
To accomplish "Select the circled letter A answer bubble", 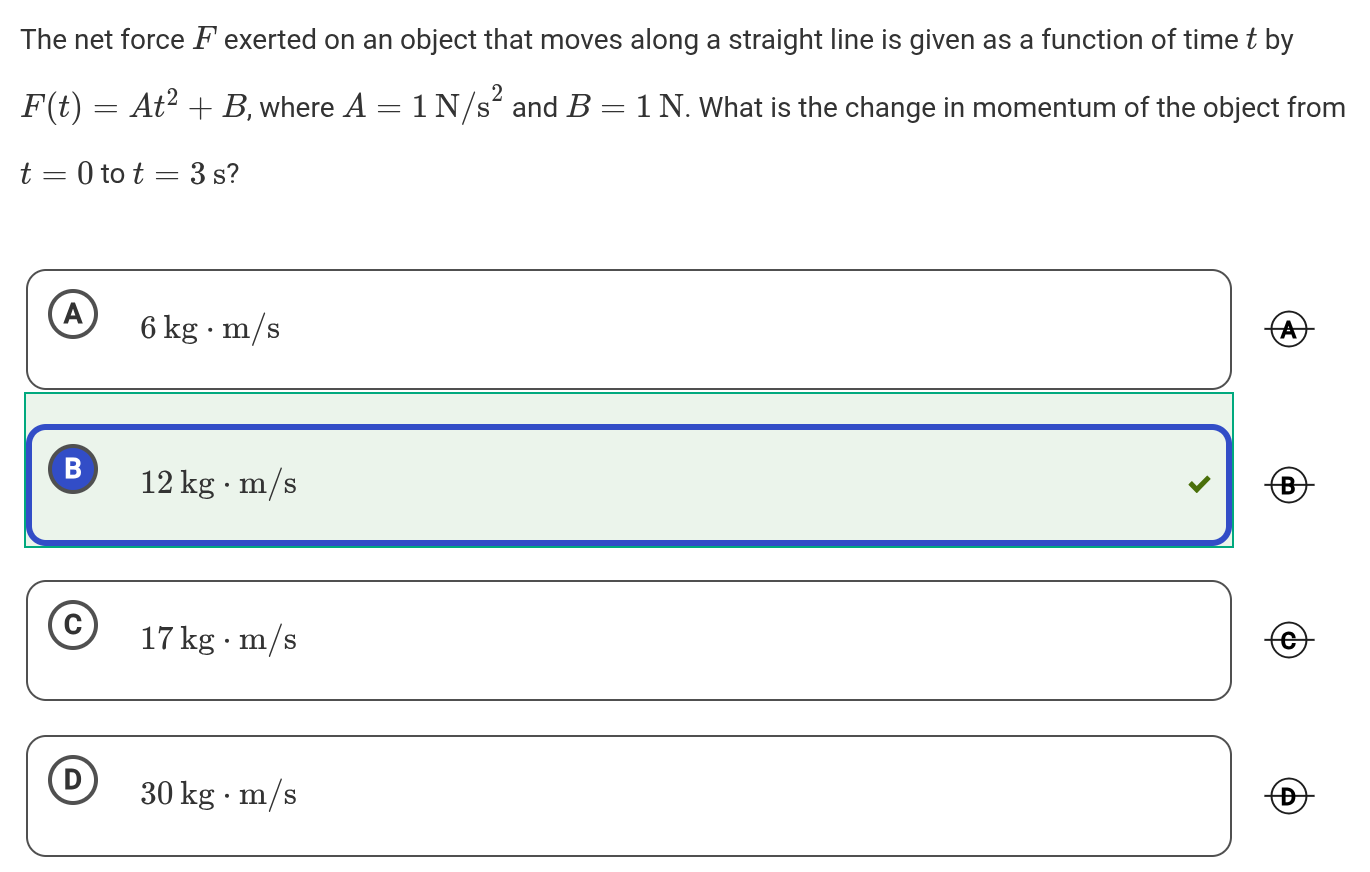I will [73, 314].
